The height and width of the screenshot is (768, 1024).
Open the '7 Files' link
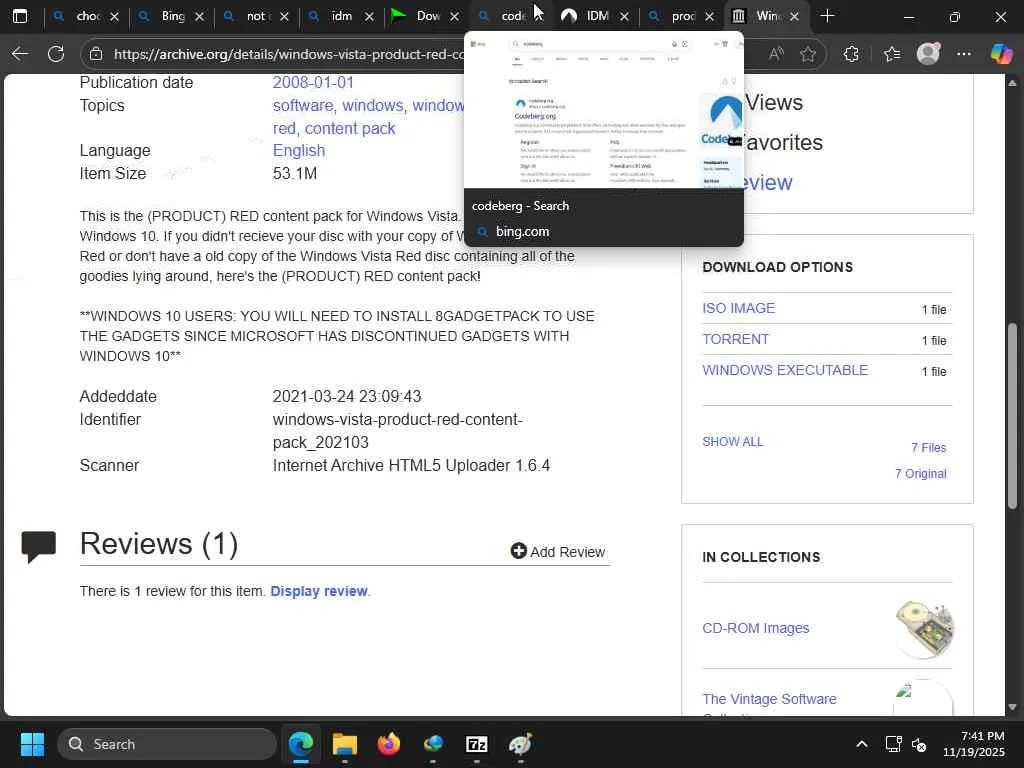pos(929,447)
